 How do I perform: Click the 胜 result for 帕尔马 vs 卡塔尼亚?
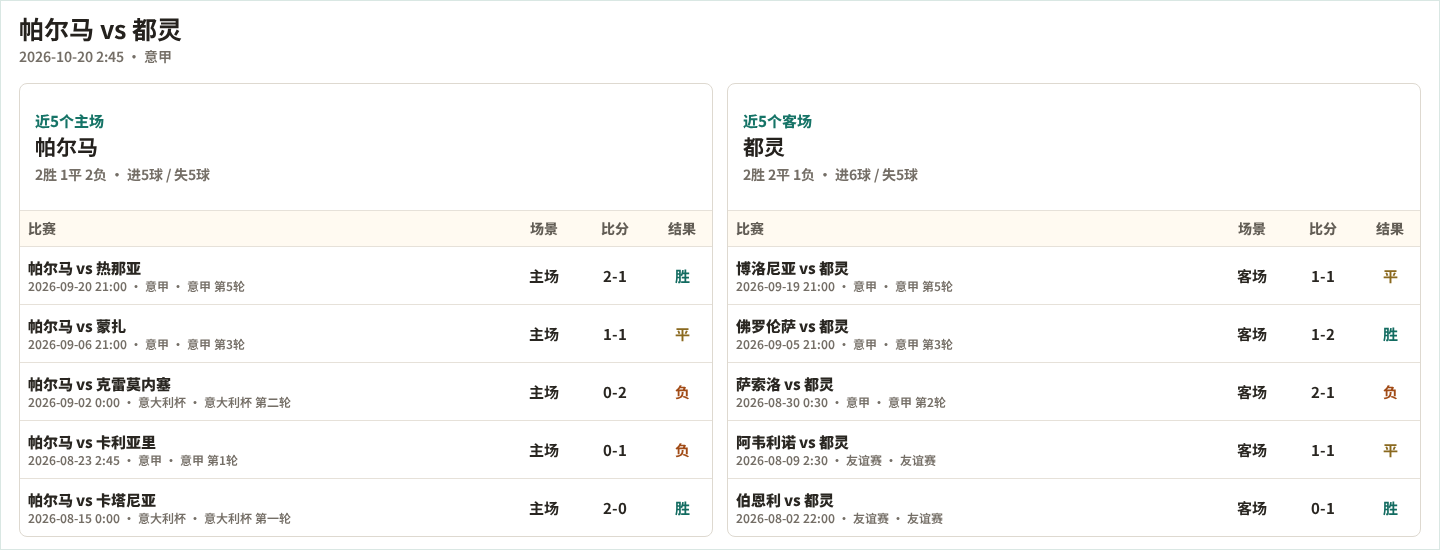[x=682, y=508]
